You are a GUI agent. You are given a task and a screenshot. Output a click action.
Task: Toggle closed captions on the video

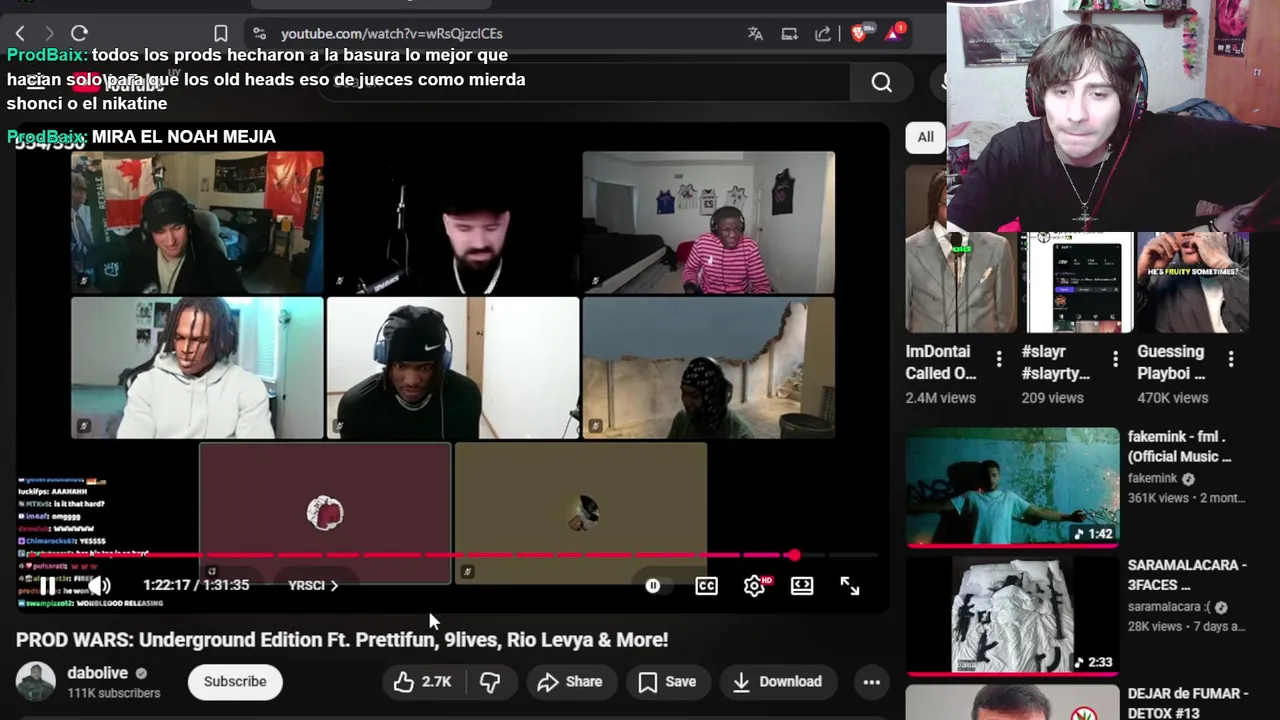706,586
